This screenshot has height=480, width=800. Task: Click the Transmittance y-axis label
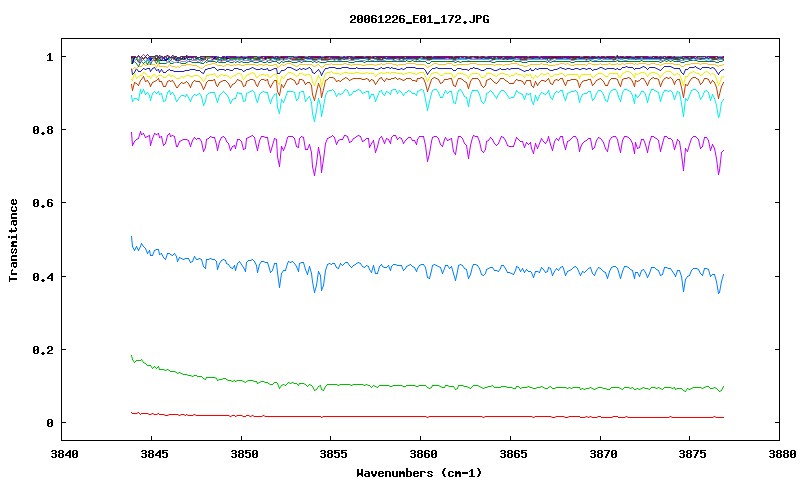click(x=13, y=240)
